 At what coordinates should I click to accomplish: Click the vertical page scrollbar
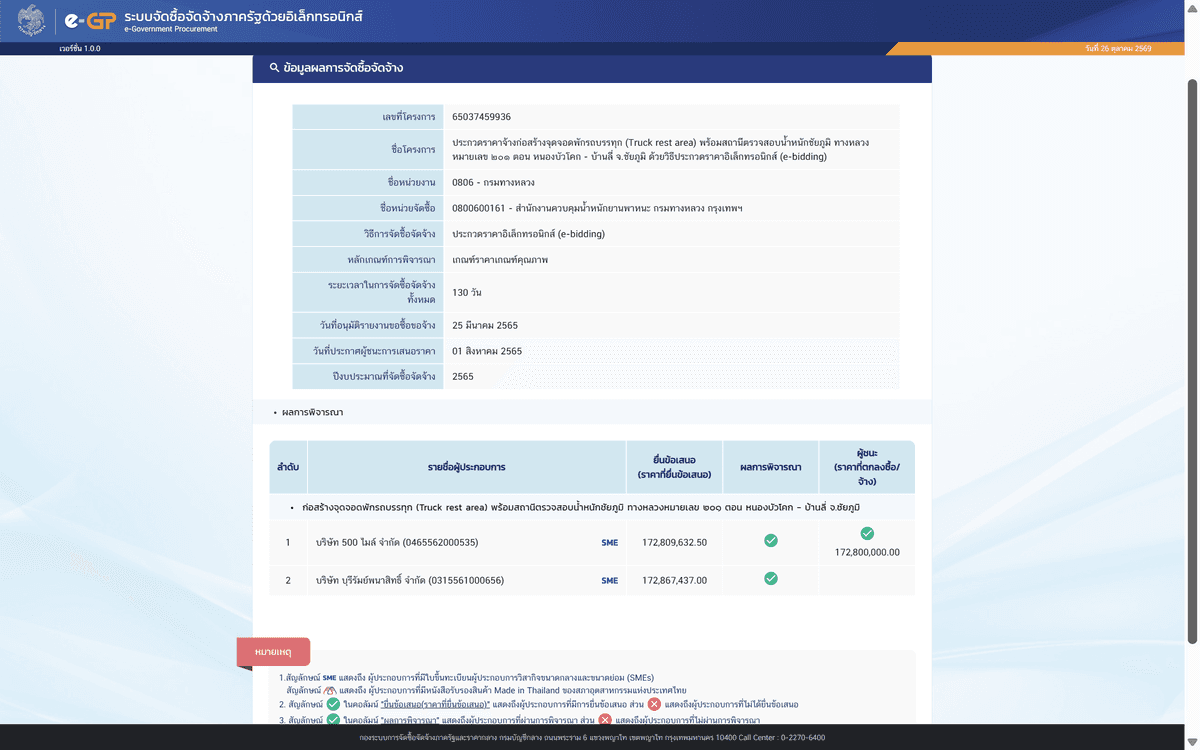click(x=1192, y=360)
